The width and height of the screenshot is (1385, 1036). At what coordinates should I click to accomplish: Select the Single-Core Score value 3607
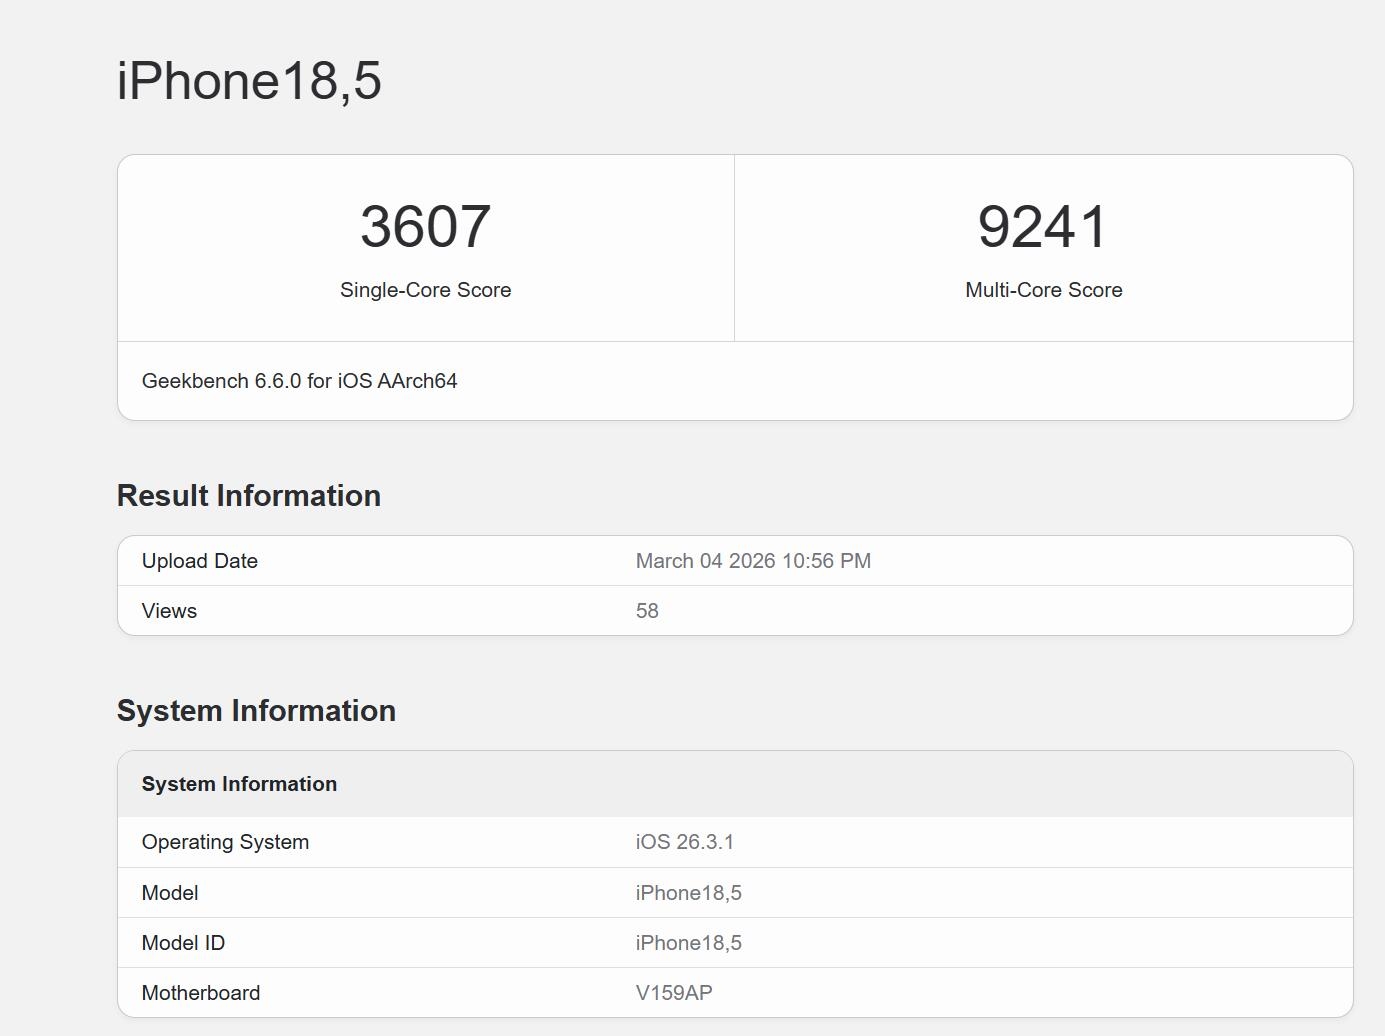click(x=425, y=225)
